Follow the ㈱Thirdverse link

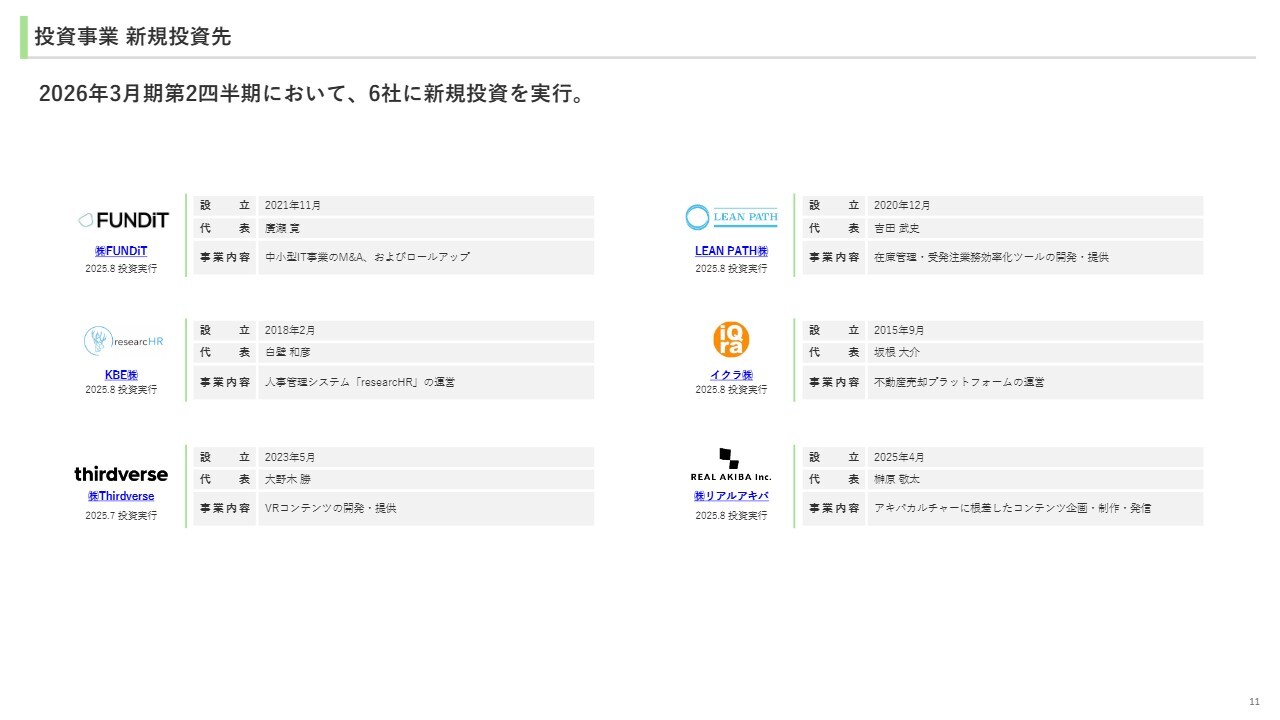tap(121, 496)
